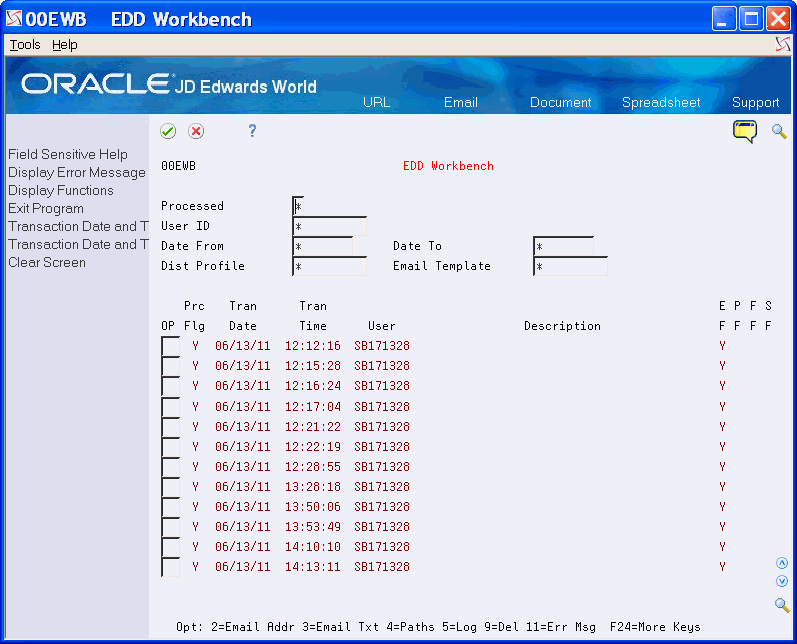This screenshot has width=797, height=644.
Task: Click time value 12:28:55
Action: pyautogui.click(x=313, y=467)
